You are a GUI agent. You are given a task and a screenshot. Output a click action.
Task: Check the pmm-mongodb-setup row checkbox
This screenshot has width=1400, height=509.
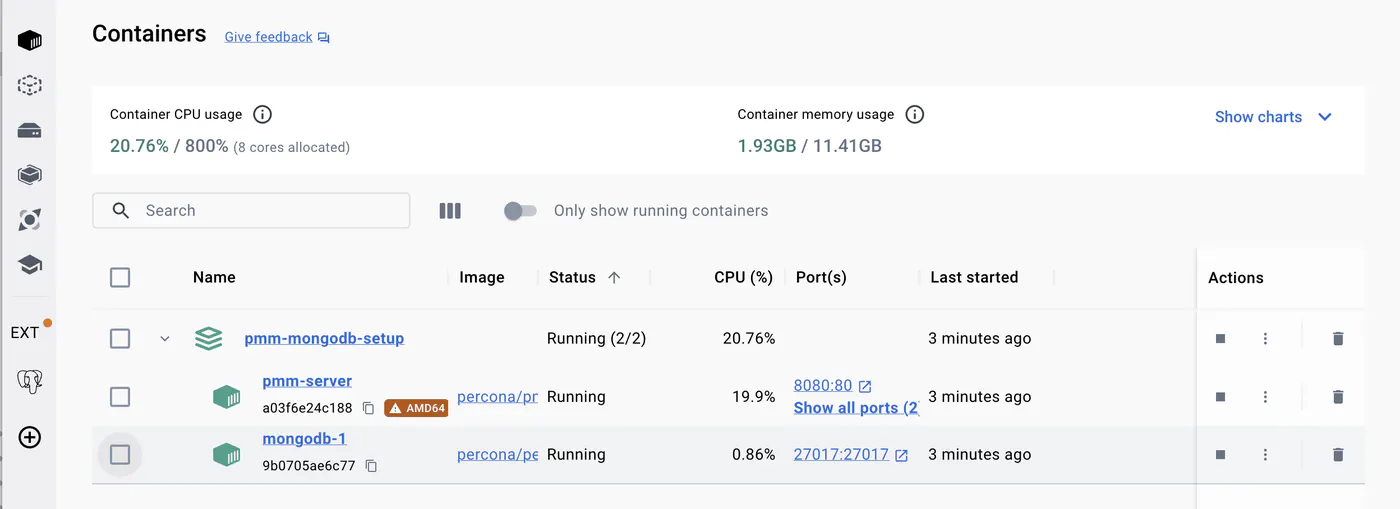tap(120, 339)
